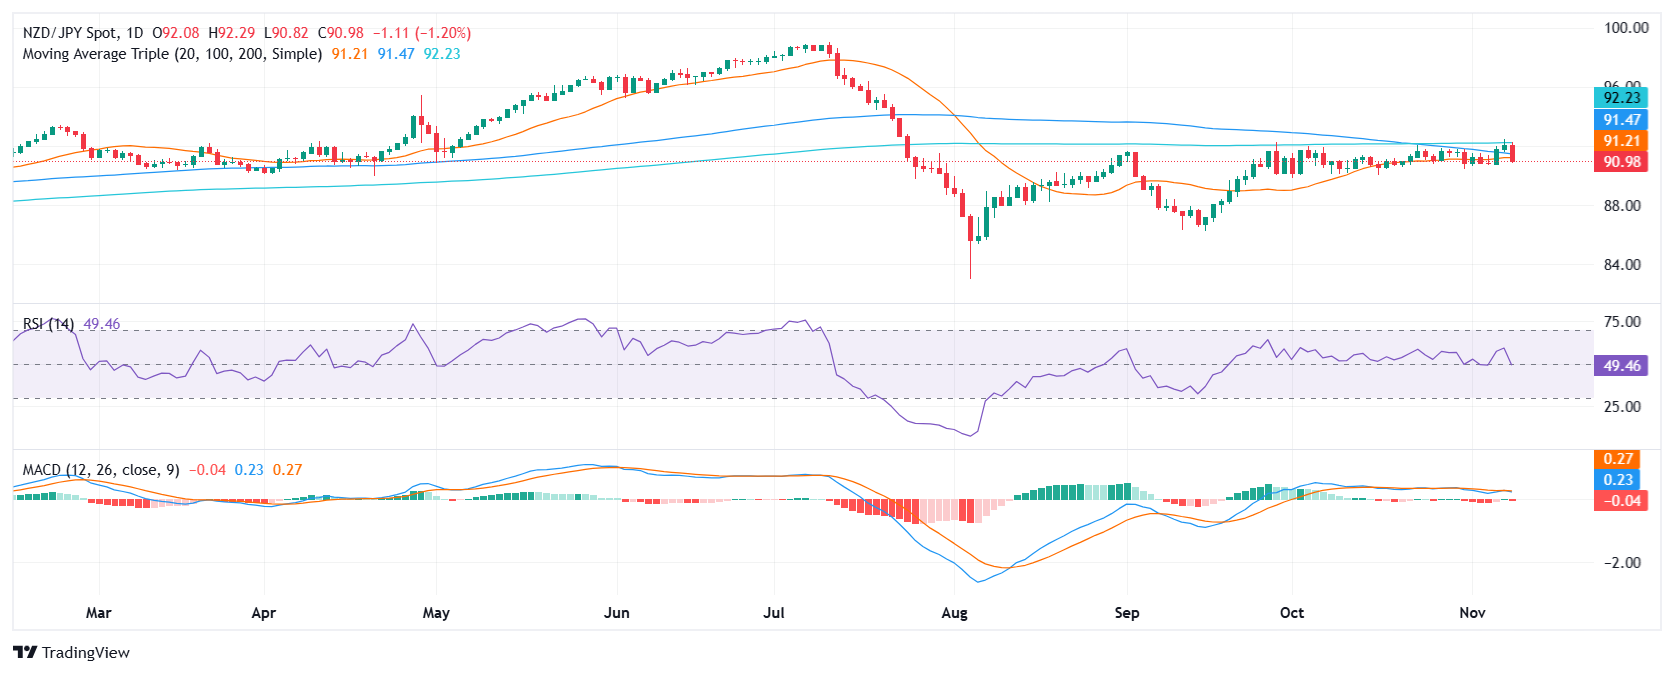Click the purple 49.46 RSI value tag
The width and height of the screenshot is (1674, 674).
pyautogui.click(x=1620, y=366)
